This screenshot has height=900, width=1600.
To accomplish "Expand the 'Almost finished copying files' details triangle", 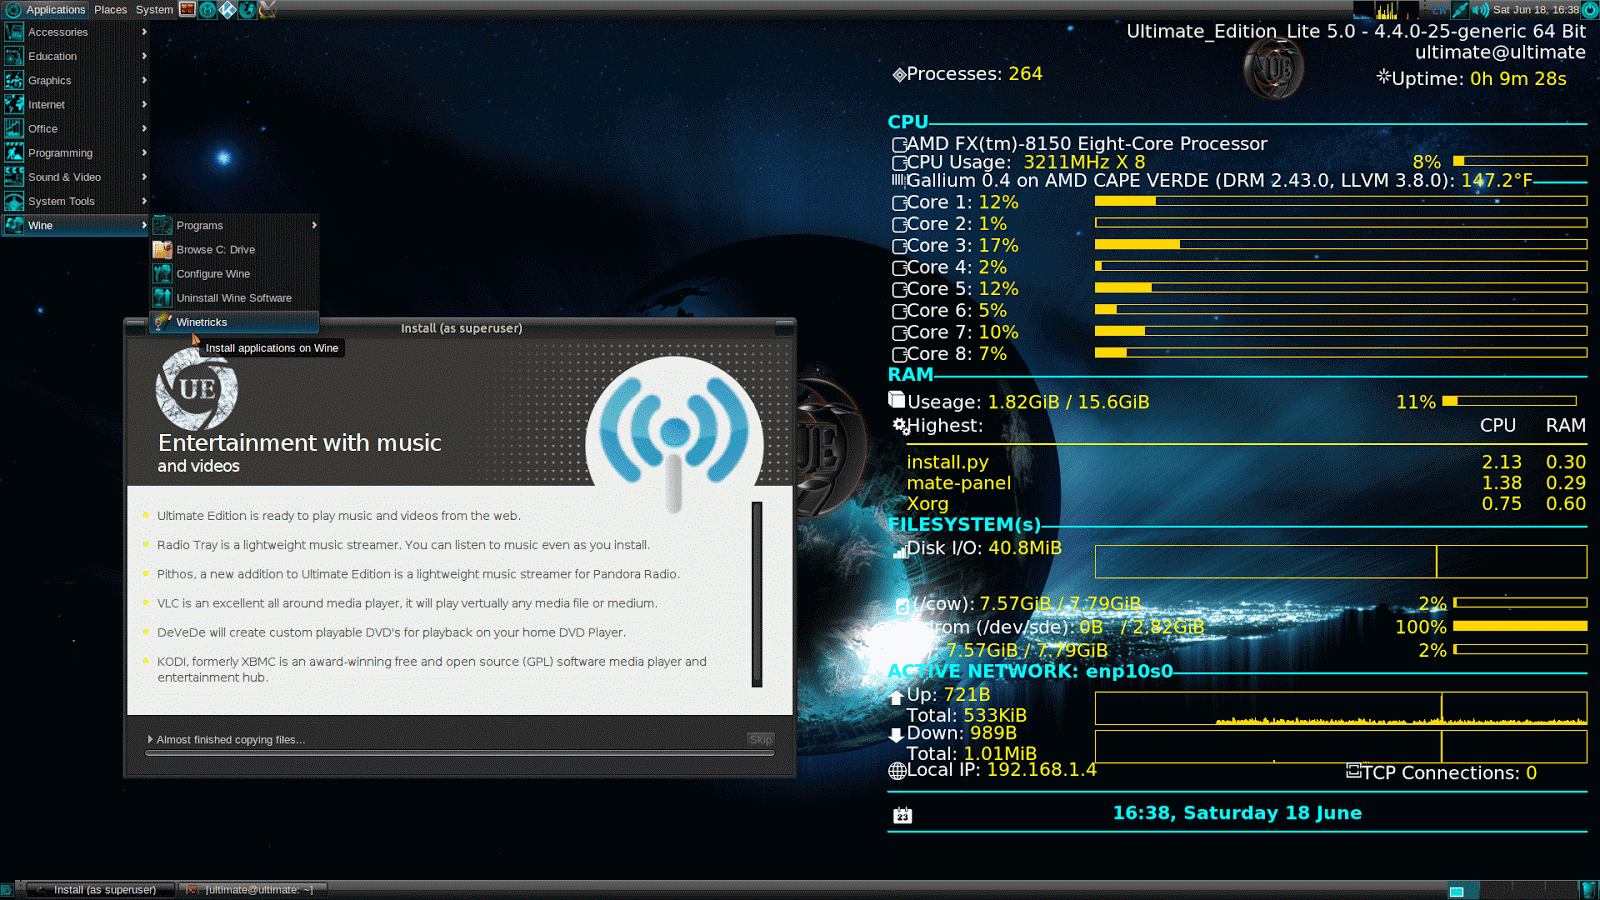I will (x=150, y=739).
